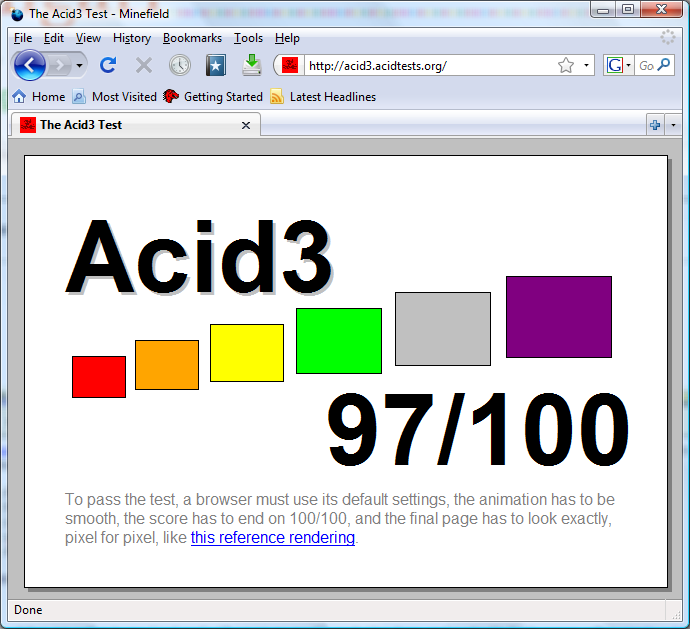Open the Getting Started bookmark
The width and height of the screenshot is (690, 629).
click(x=213, y=97)
